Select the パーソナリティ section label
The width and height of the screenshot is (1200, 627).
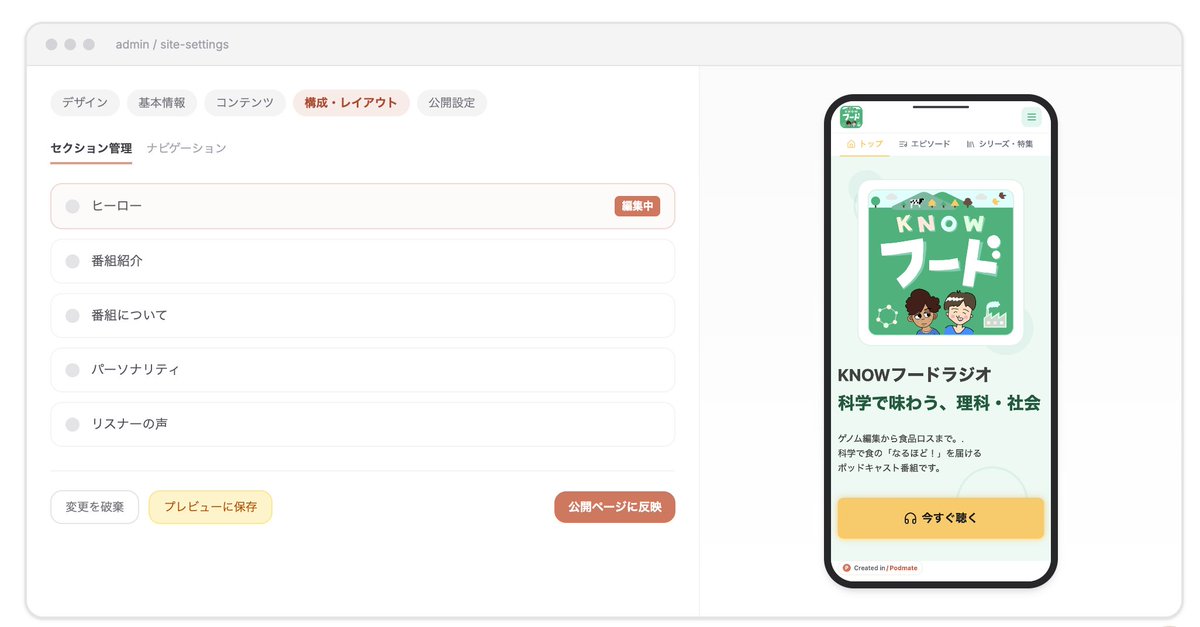click(x=135, y=370)
